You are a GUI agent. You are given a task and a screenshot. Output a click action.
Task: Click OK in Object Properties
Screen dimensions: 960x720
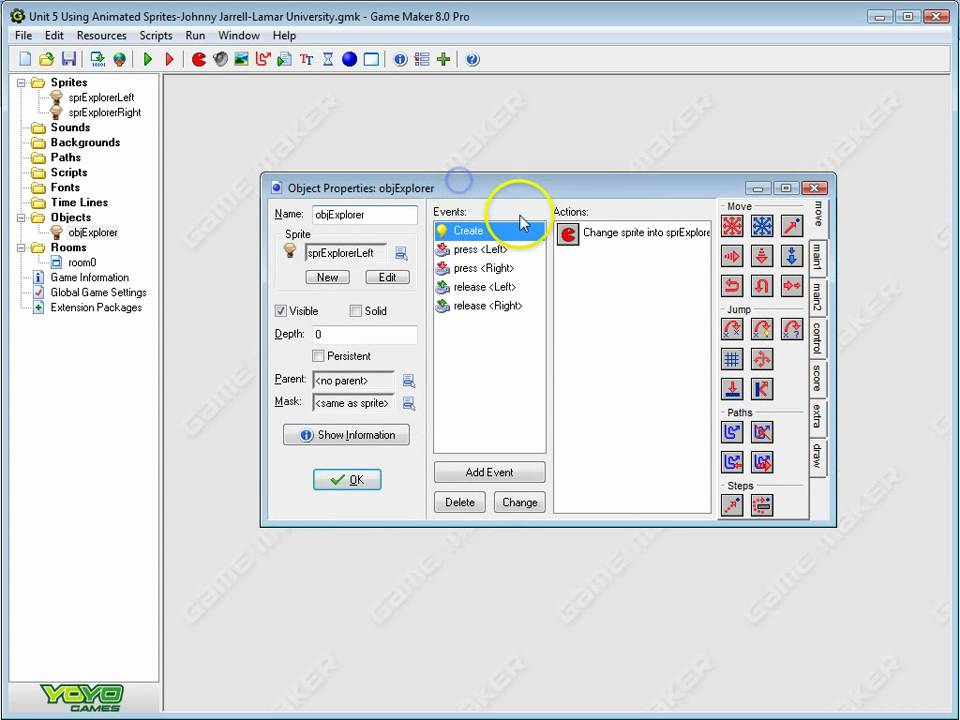(x=347, y=479)
